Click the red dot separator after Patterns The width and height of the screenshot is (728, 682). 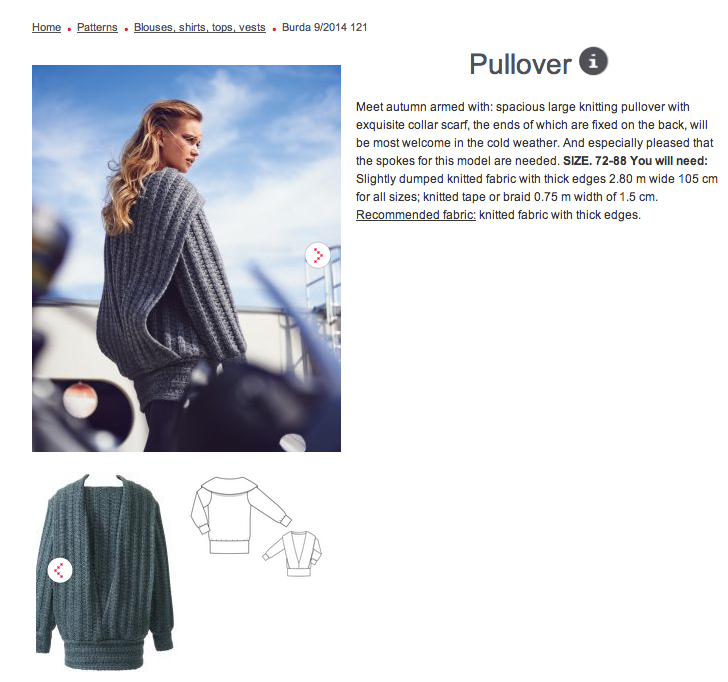pyautogui.click(x=126, y=29)
